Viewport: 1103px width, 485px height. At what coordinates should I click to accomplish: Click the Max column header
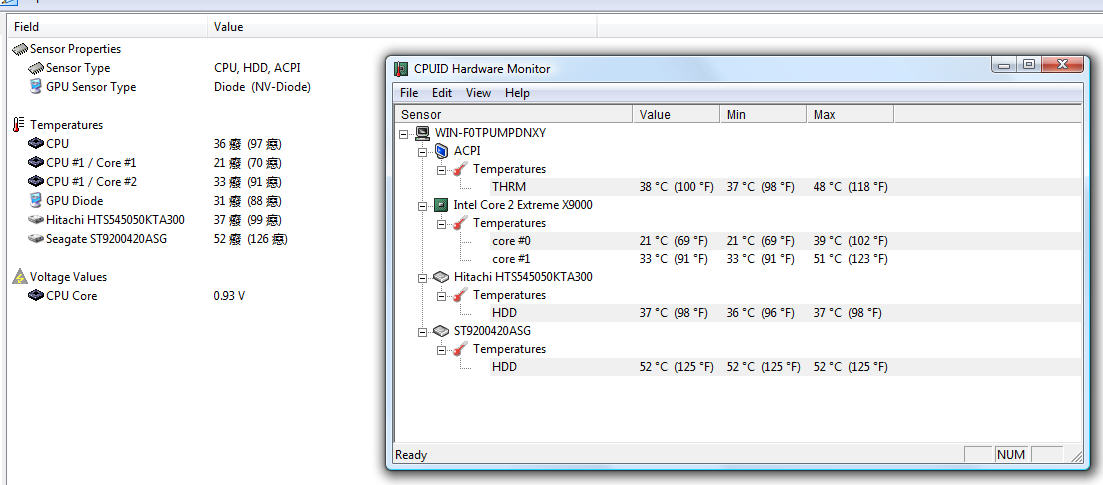(850, 114)
